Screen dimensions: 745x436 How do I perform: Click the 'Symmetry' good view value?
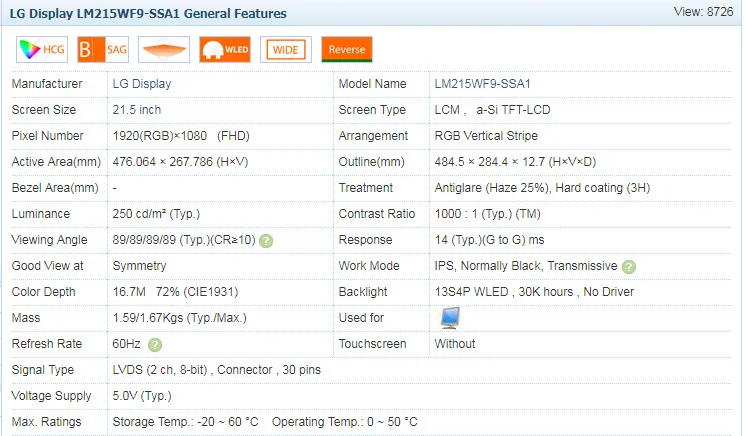click(139, 266)
